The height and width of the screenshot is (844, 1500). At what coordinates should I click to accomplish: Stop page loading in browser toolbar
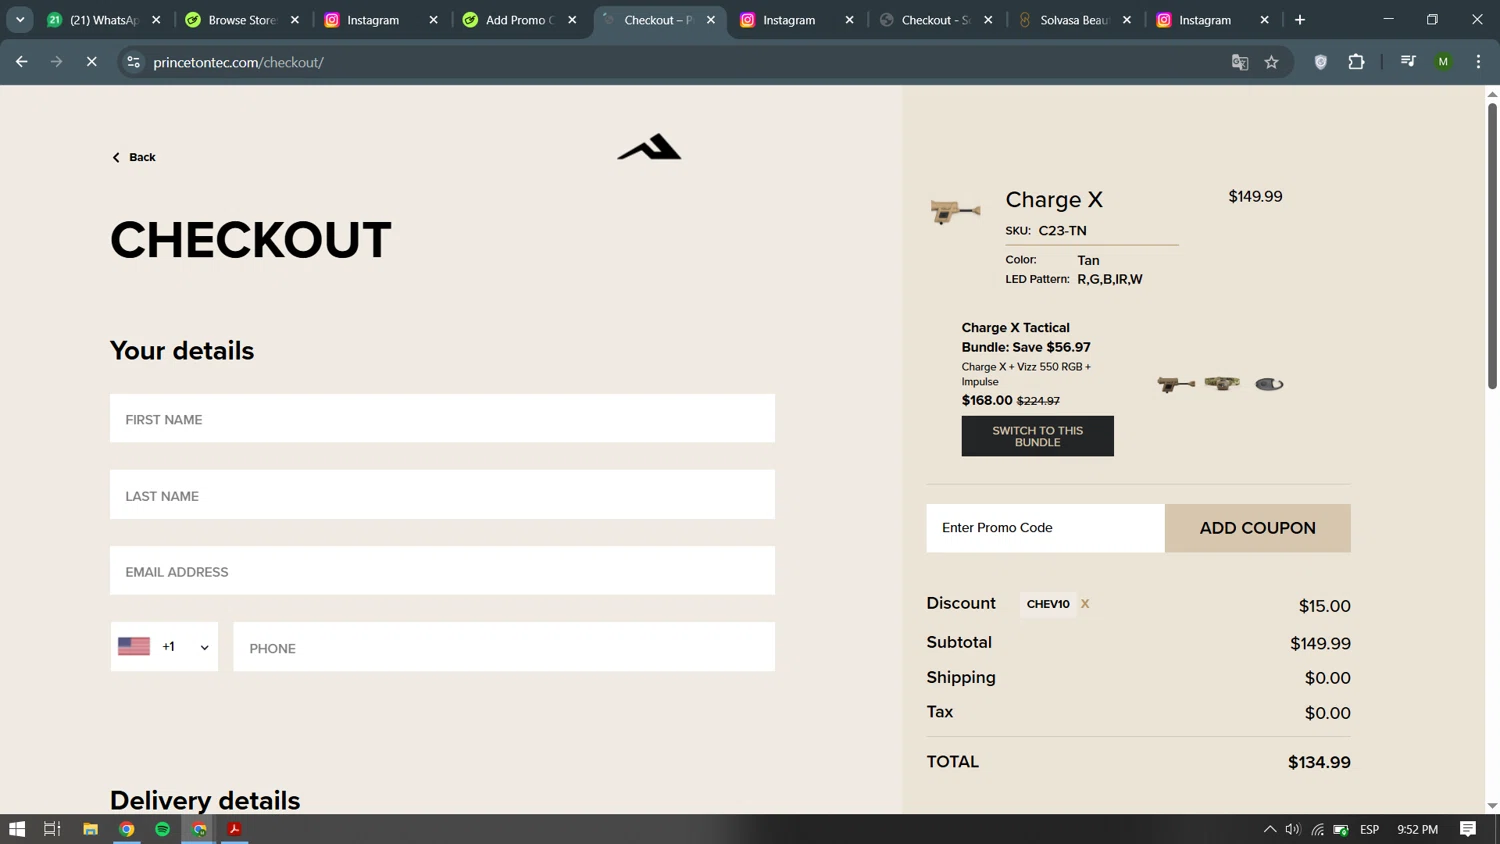pyautogui.click(x=91, y=62)
